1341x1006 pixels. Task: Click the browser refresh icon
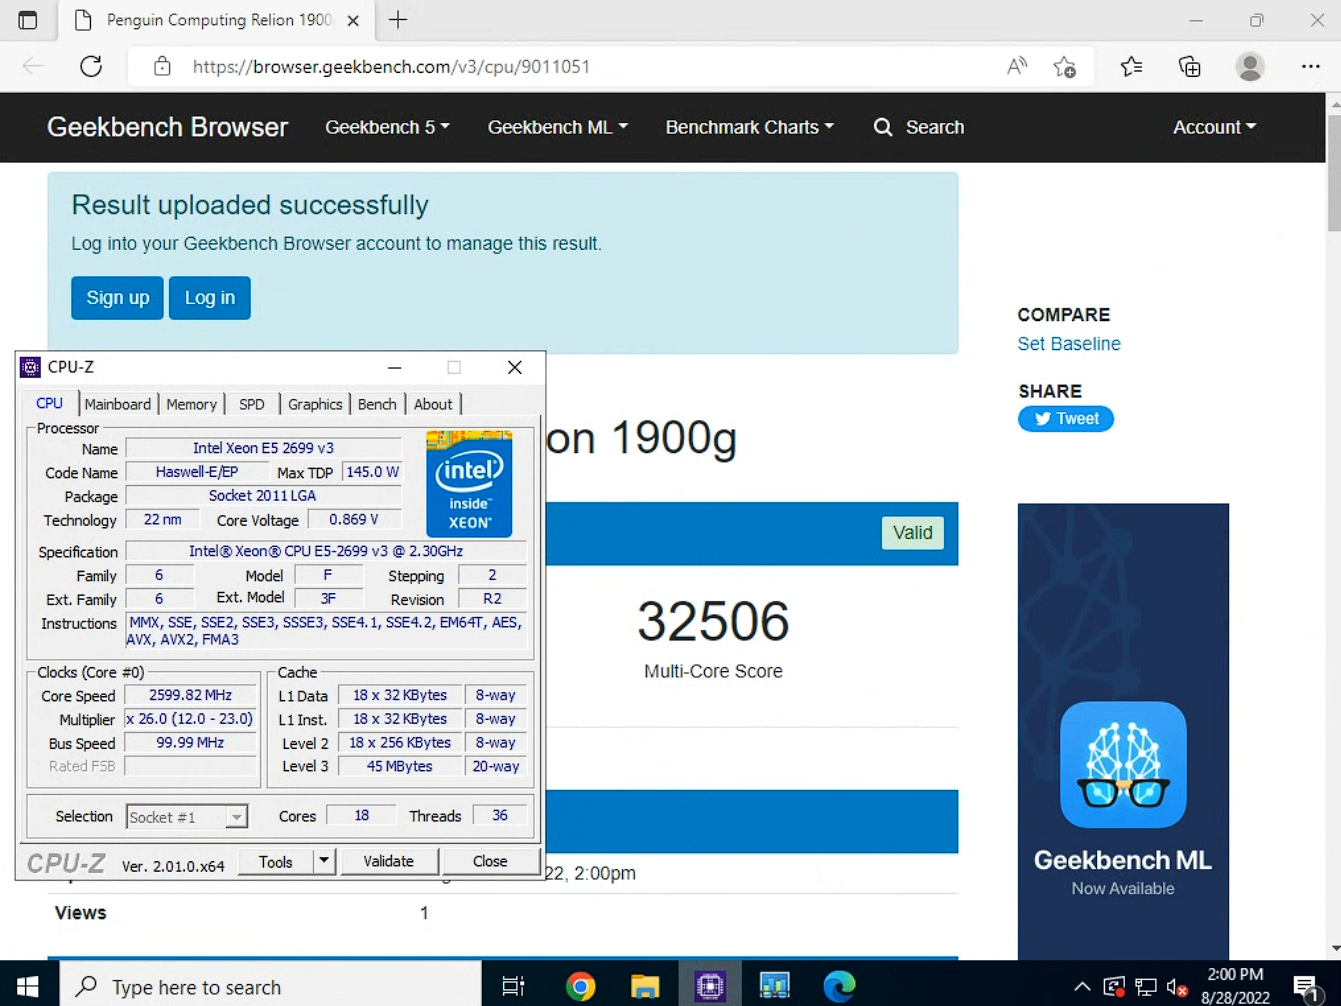(x=91, y=67)
